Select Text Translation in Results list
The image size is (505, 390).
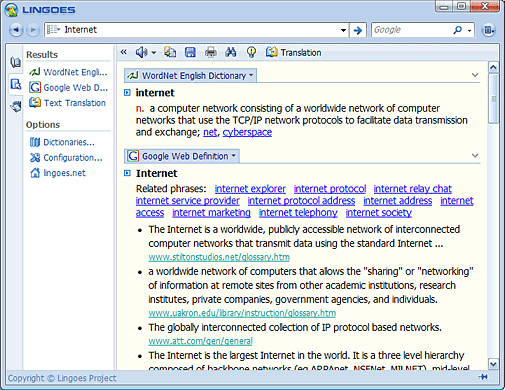(67, 103)
